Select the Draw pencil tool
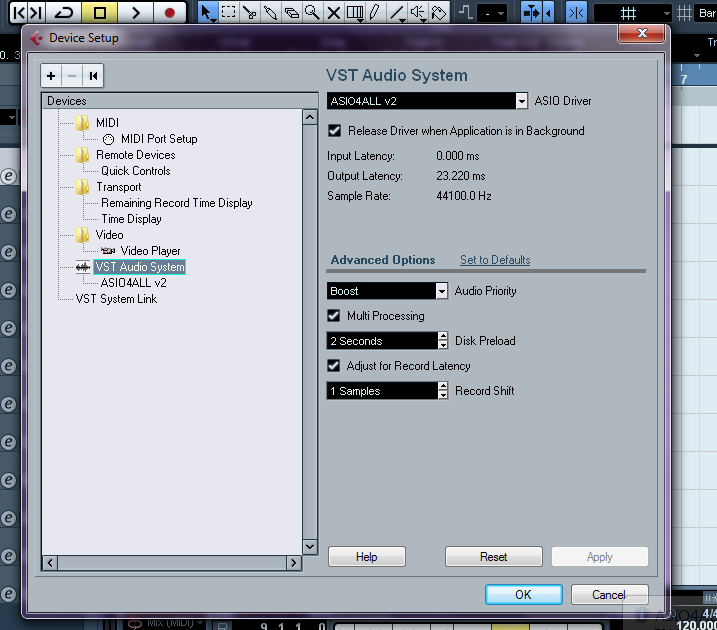 (x=375, y=12)
